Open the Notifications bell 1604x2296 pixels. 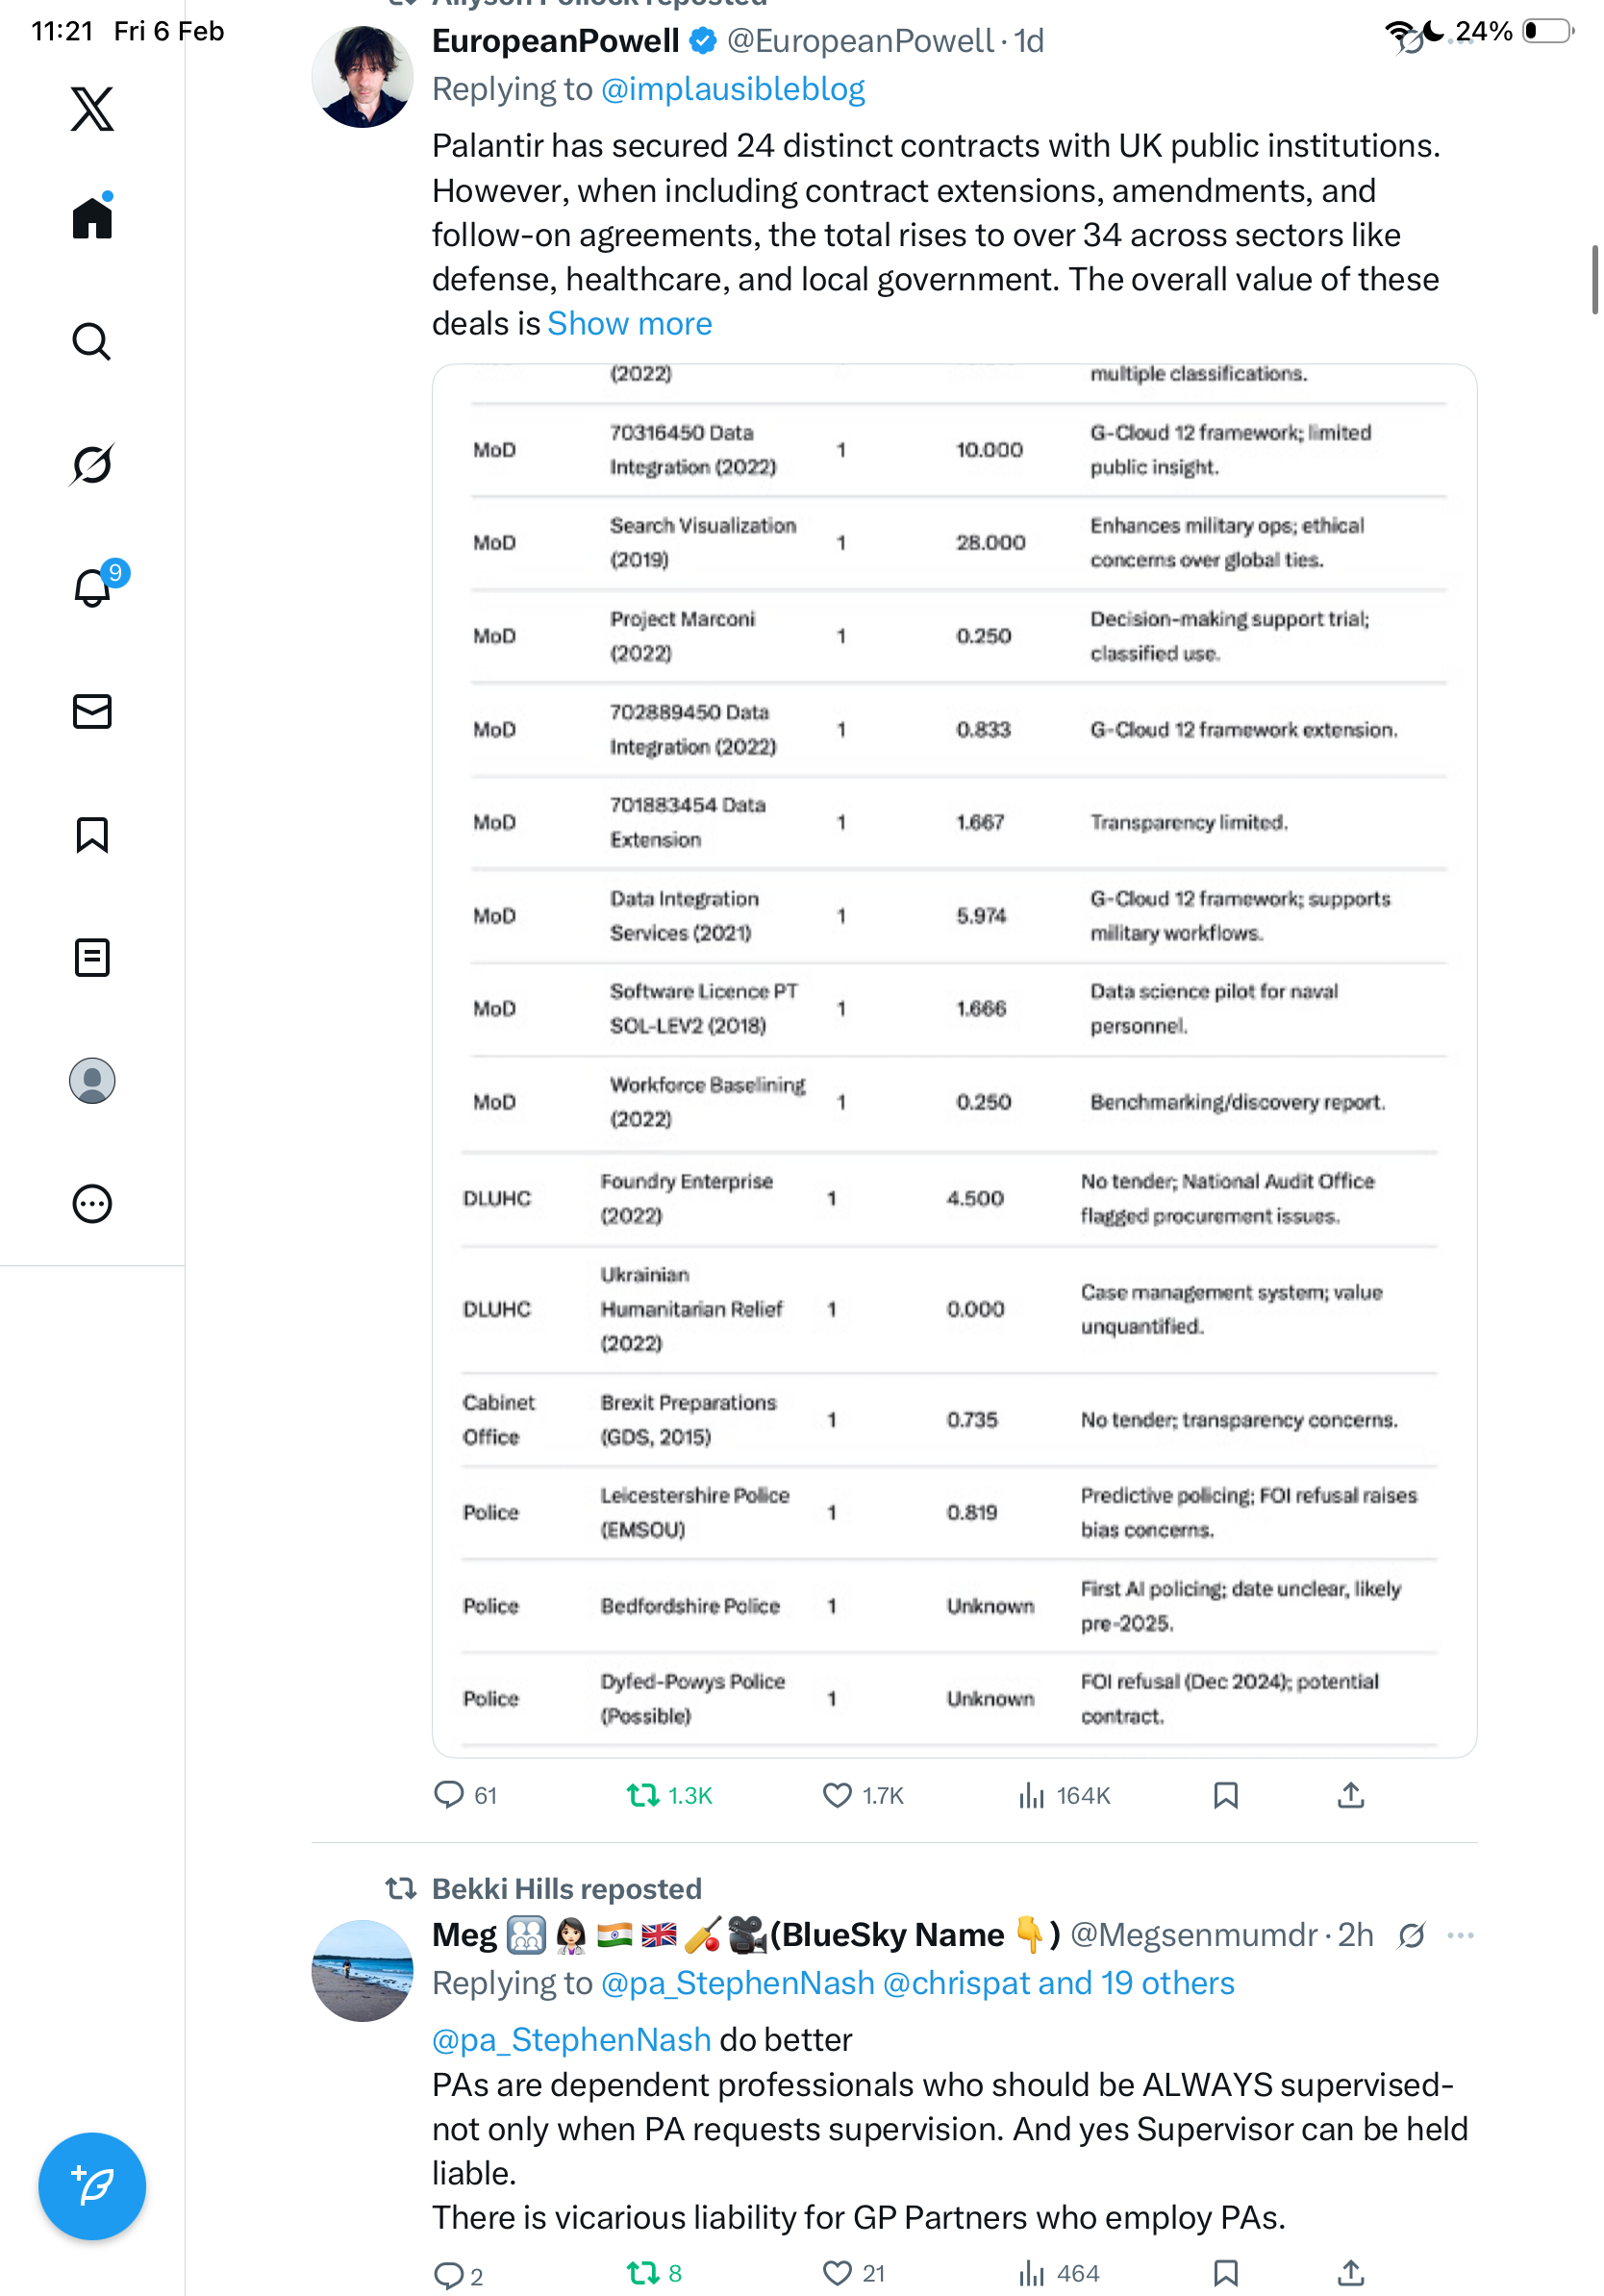(92, 588)
